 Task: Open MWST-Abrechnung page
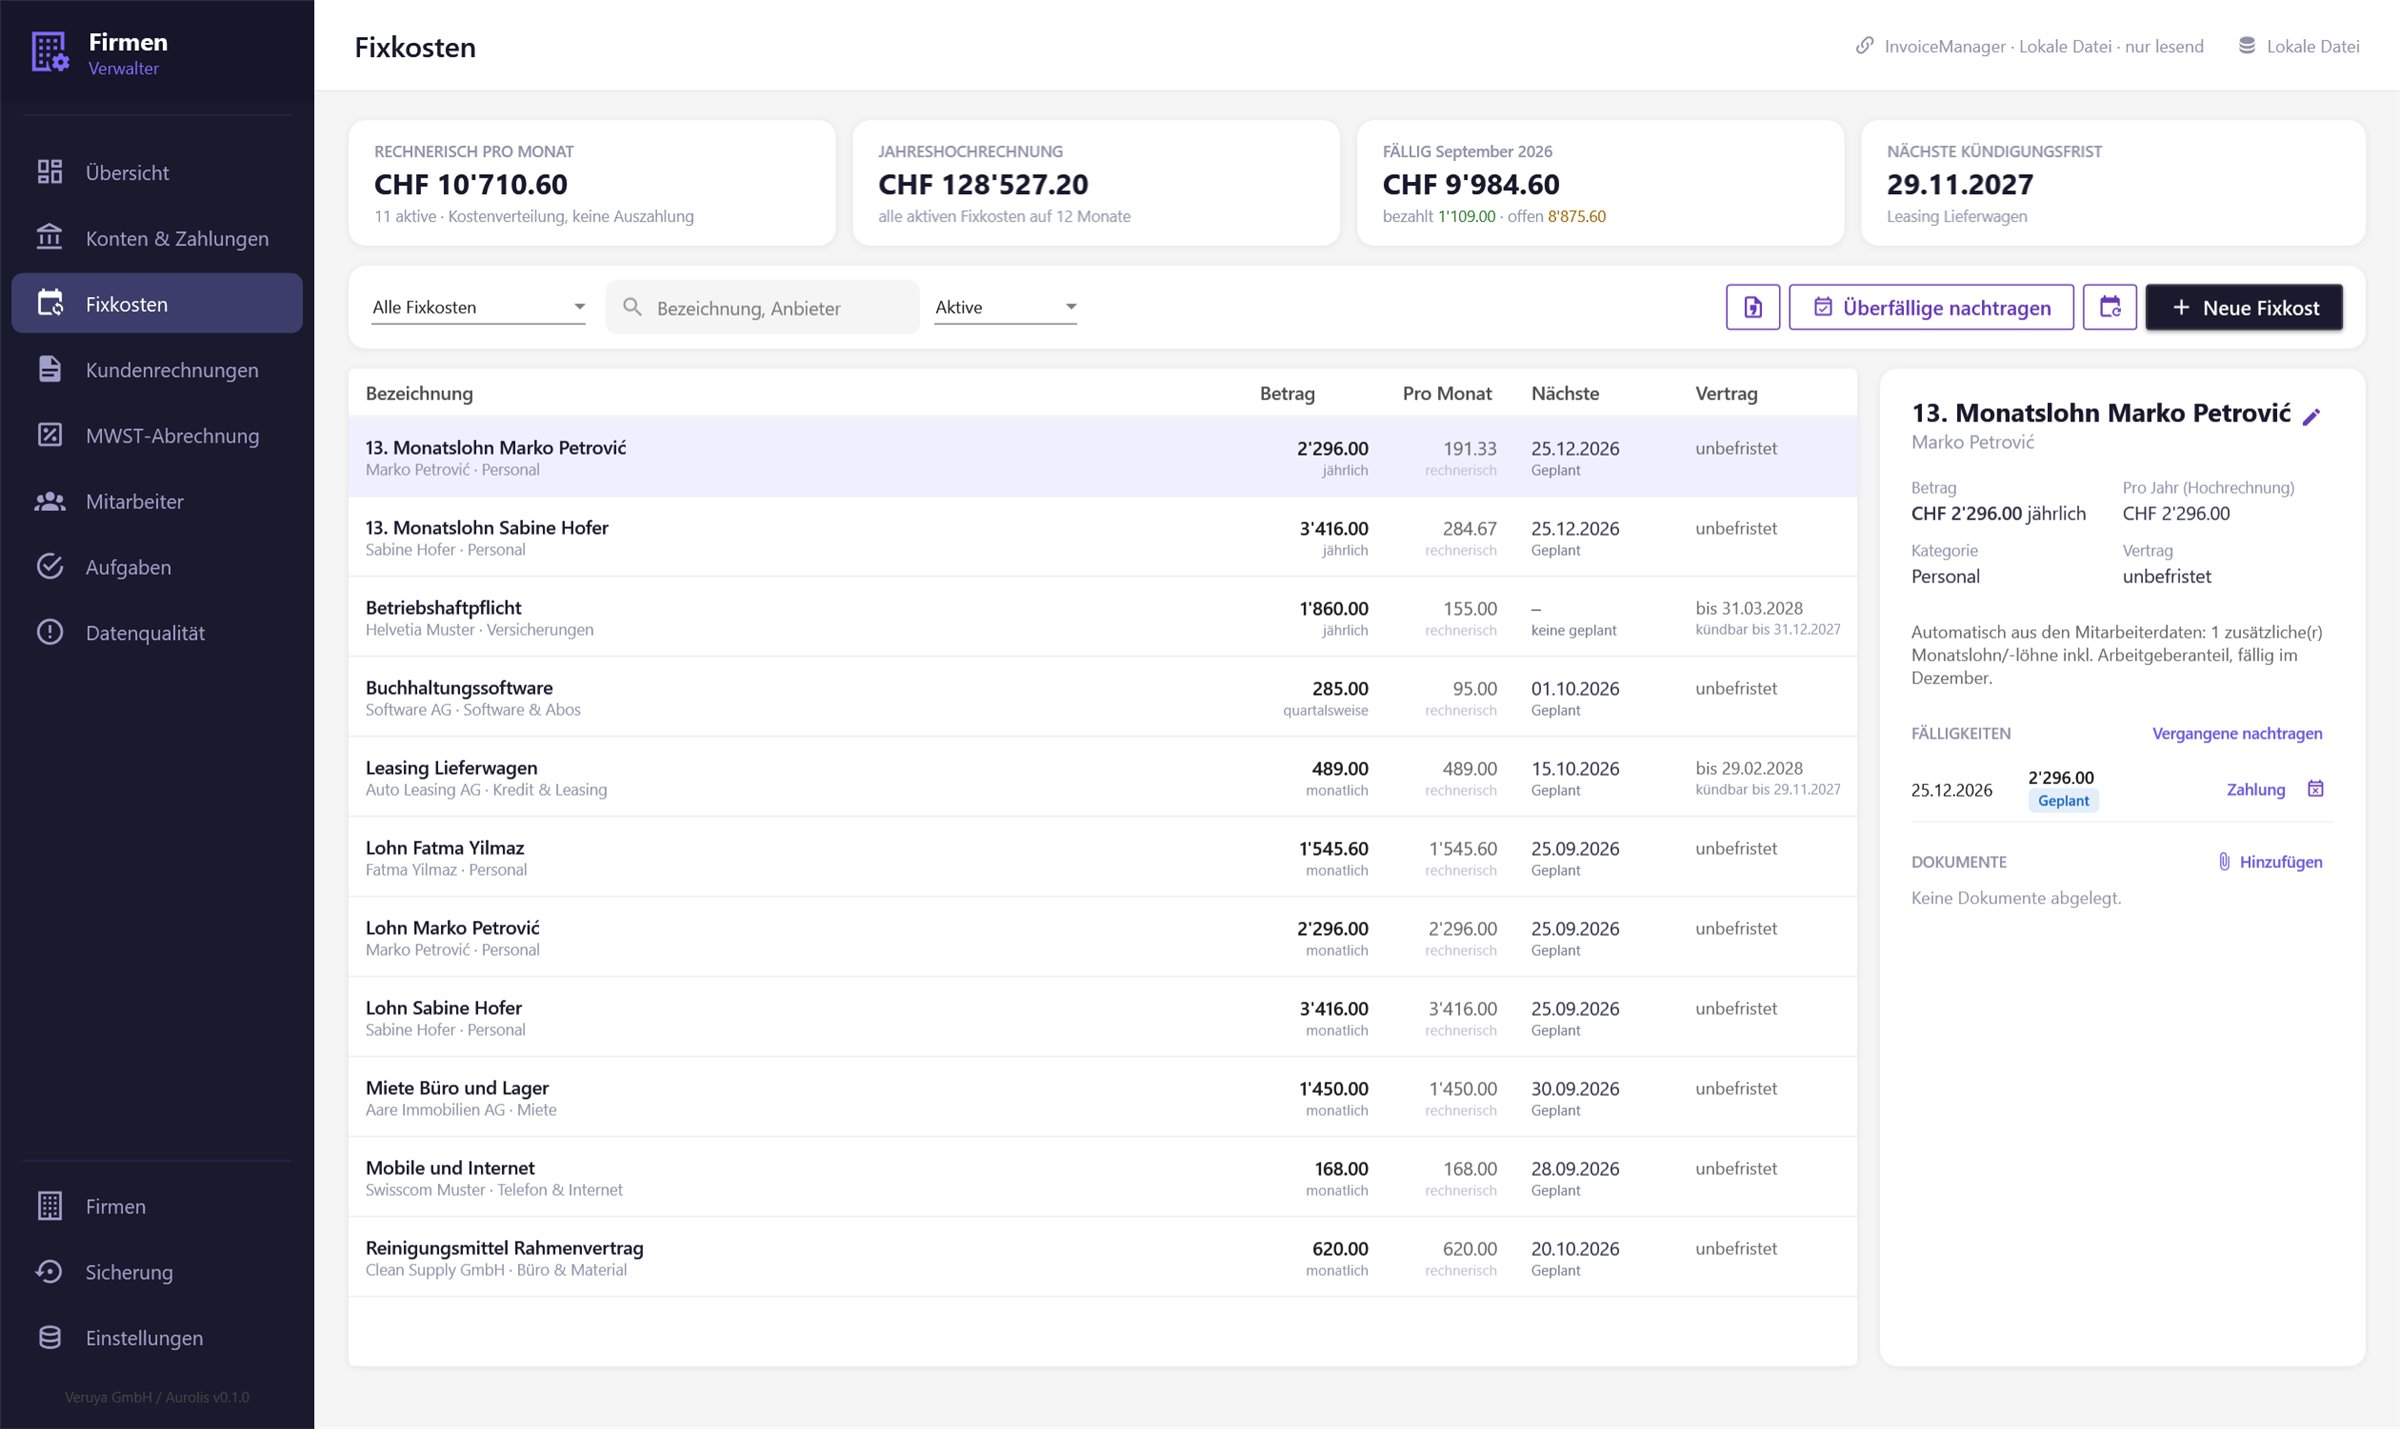pyautogui.click(x=157, y=435)
